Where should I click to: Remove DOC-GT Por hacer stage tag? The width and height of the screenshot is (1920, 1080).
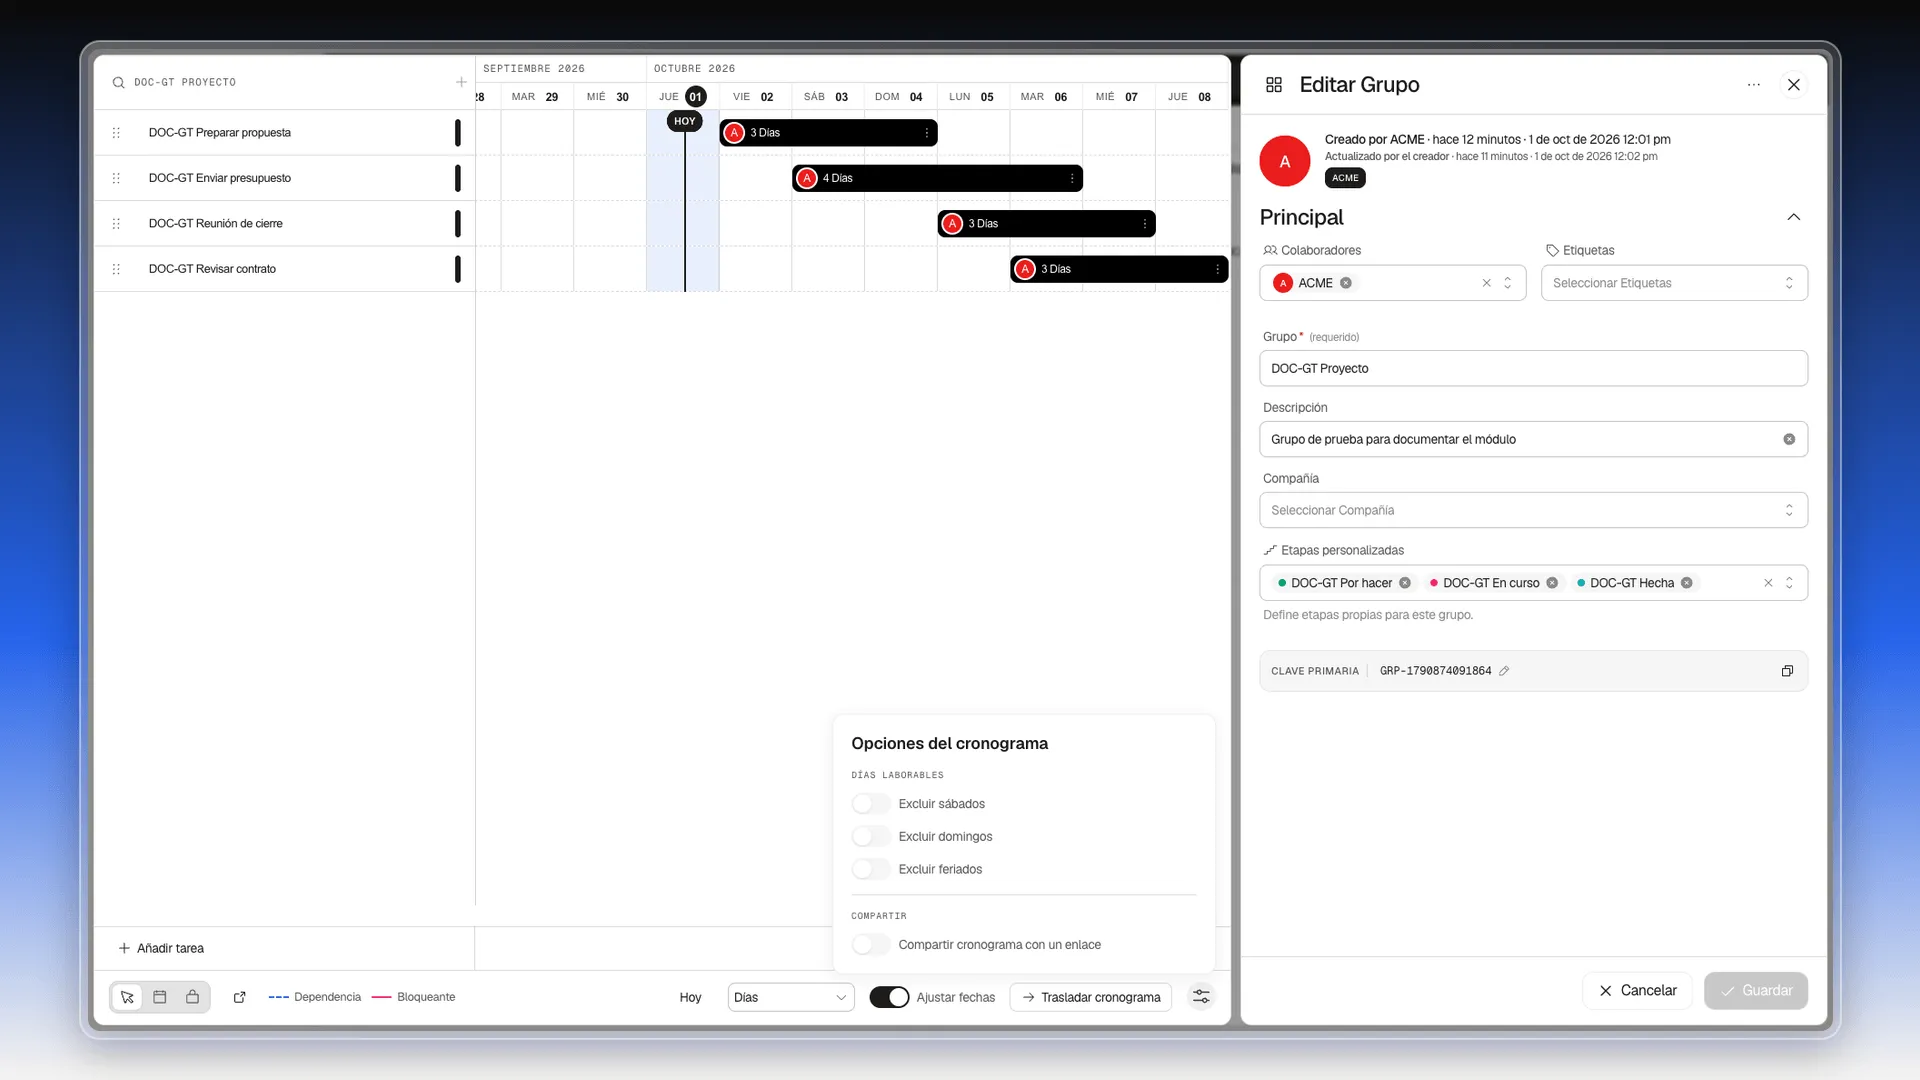tap(1405, 583)
